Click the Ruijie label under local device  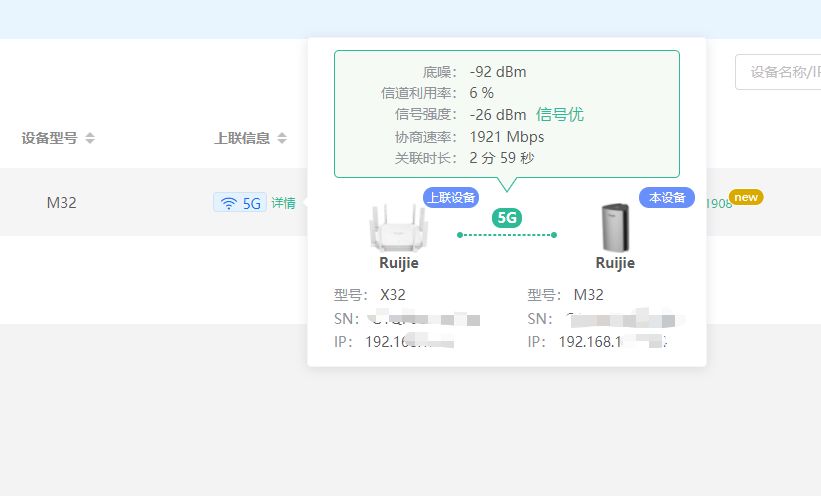[615, 263]
